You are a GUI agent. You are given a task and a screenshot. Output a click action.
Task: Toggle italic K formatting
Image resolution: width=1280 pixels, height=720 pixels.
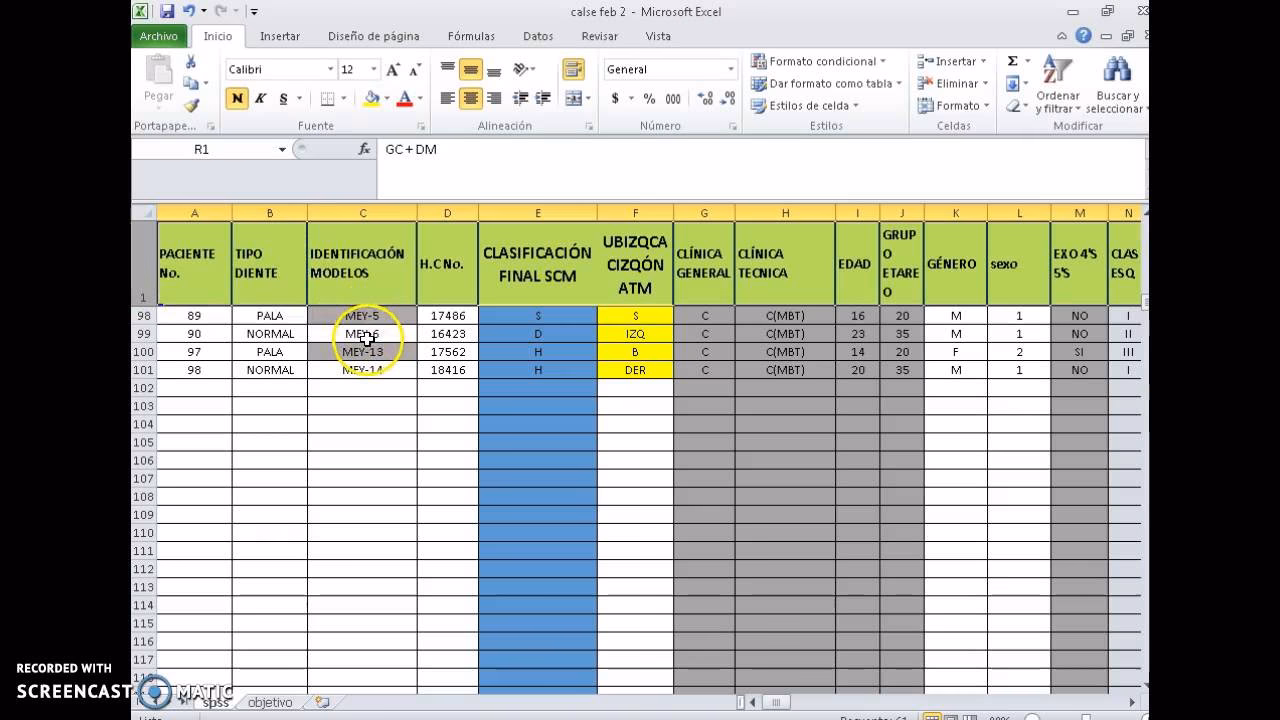tap(260, 98)
